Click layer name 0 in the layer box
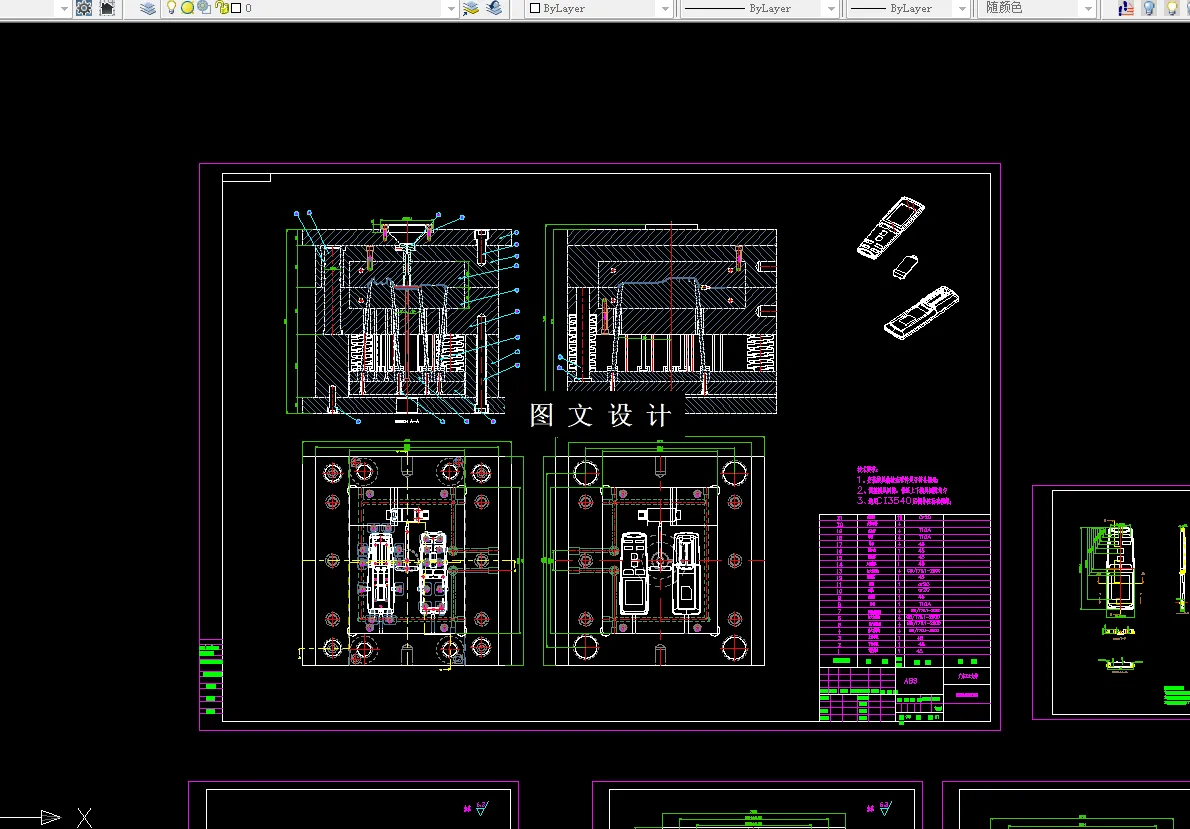 (x=248, y=8)
